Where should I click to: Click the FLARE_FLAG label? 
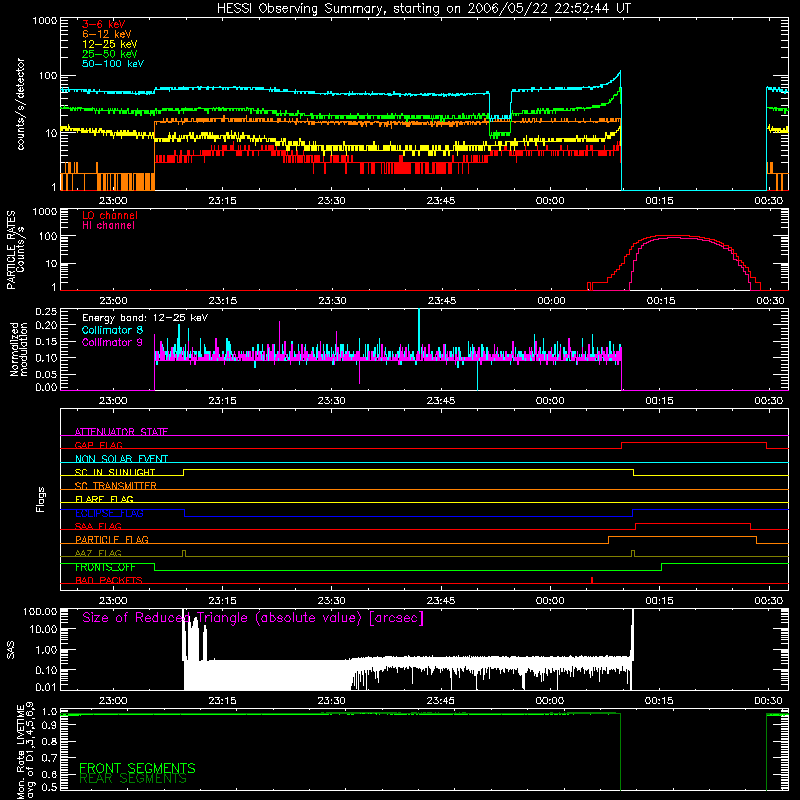point(104,499)
